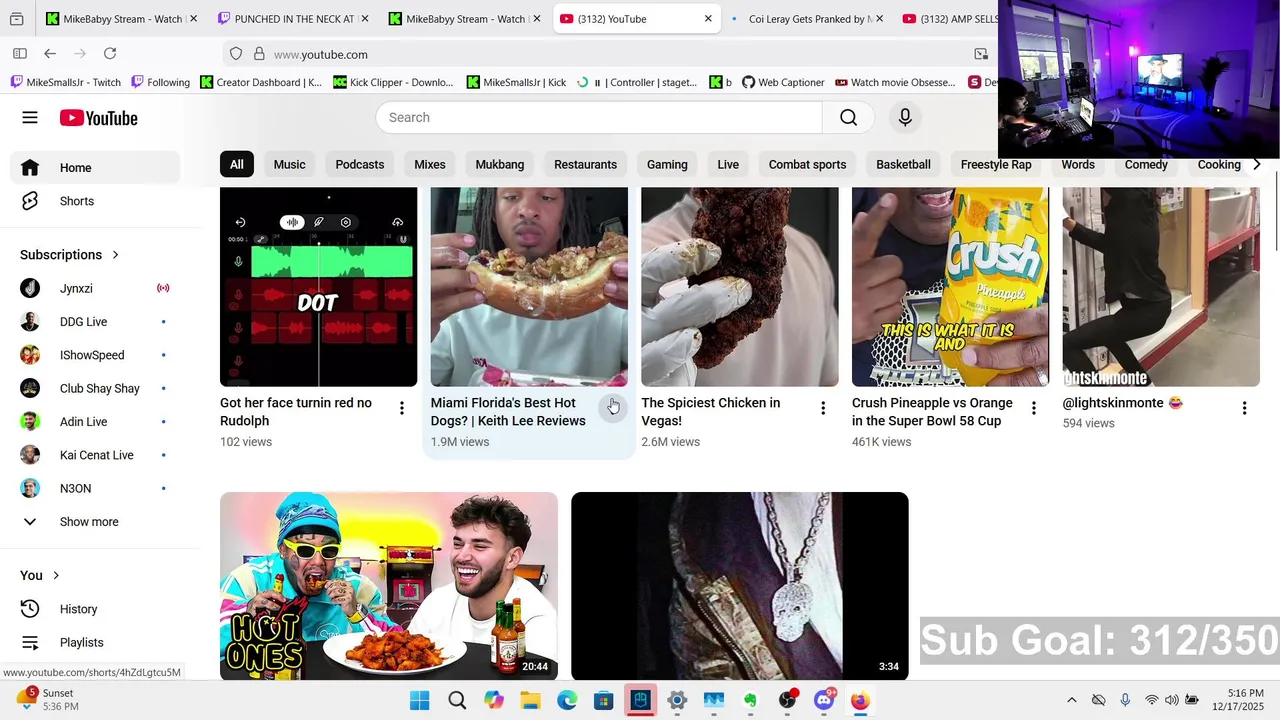The width and height of the screenshot is (1280, 720).
Task: Open options for The Spiciest Chicken short
Action: (823, 408)
